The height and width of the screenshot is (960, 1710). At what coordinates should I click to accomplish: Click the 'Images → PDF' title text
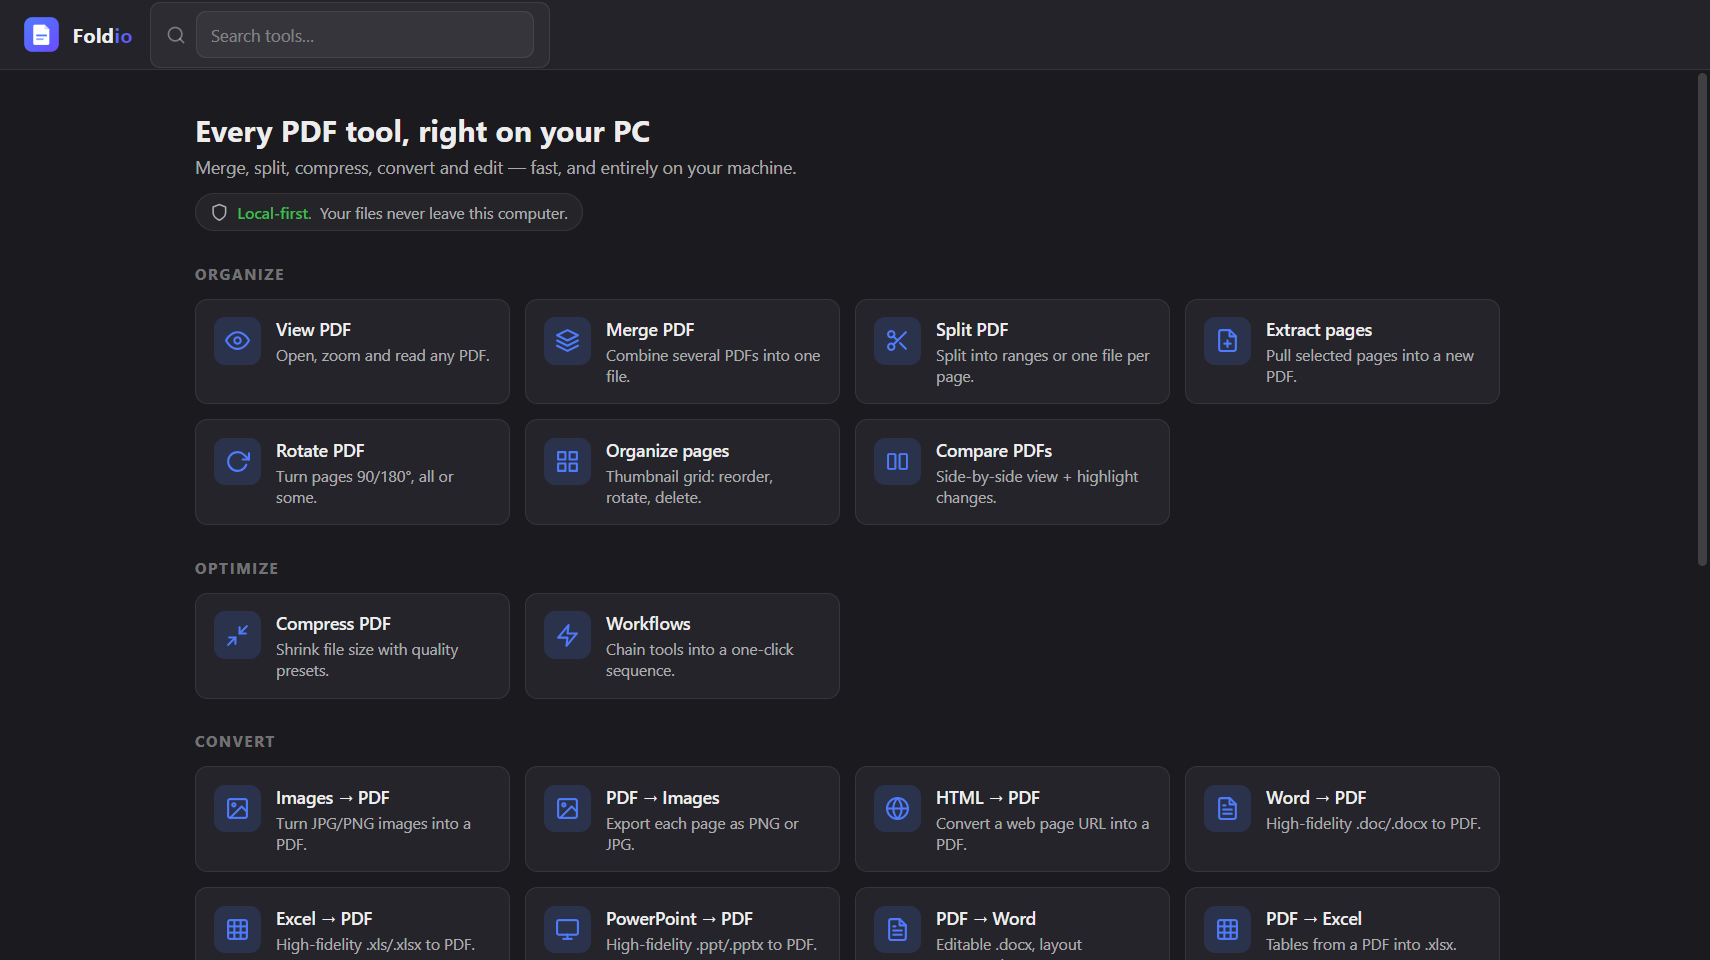(x=333, y=798)
